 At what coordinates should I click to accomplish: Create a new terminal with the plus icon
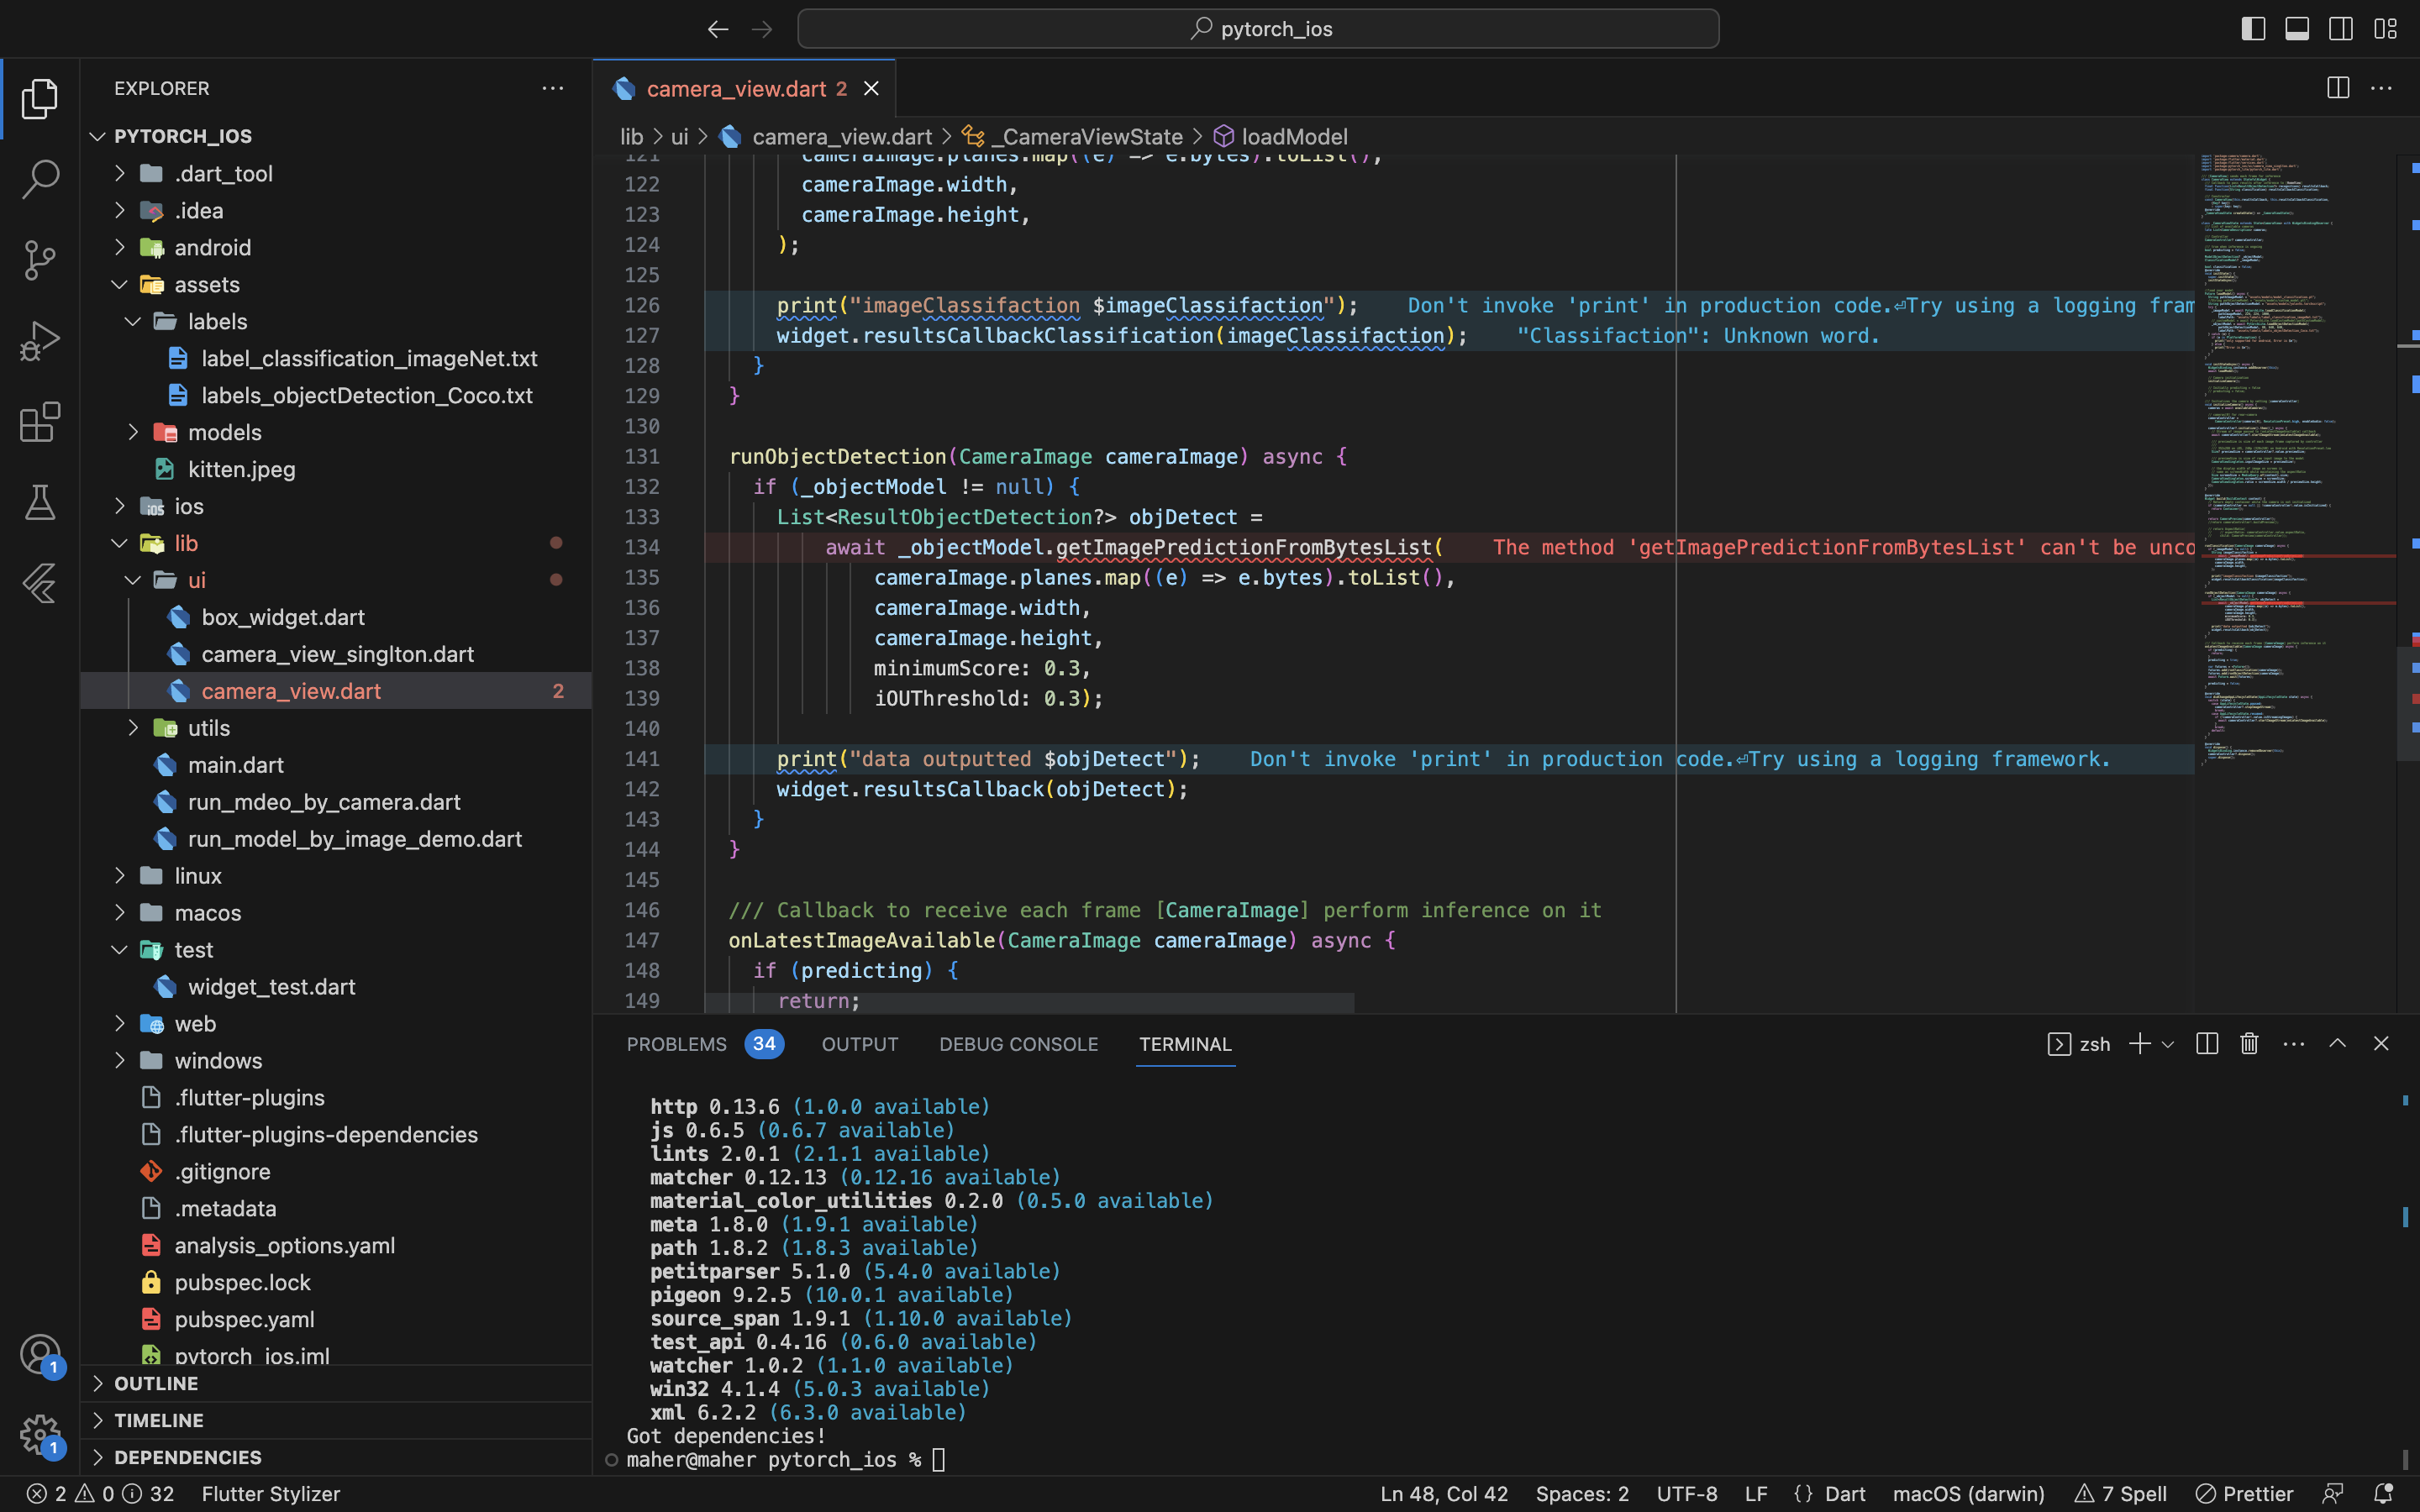[x=2140, y=1043]
